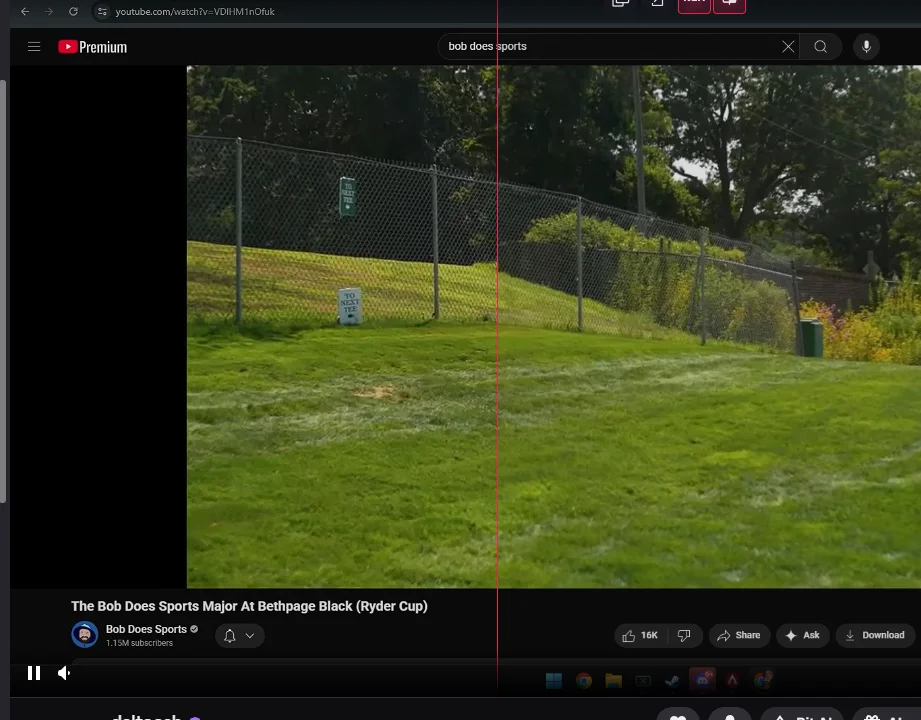The height and width of the screenshot is (720, 921).
Task: Reload the YouTube page
Action: coord(73,11)
